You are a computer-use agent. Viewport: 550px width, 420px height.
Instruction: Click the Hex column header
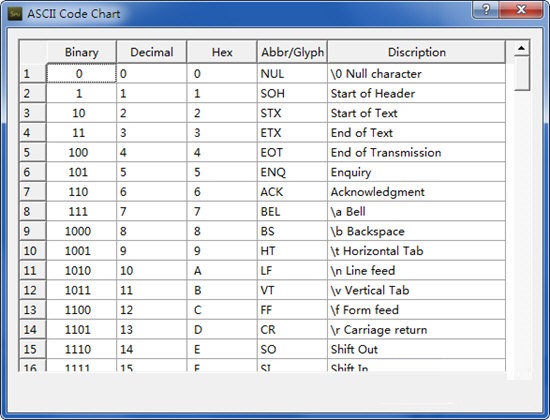click(x=222, y=52)
